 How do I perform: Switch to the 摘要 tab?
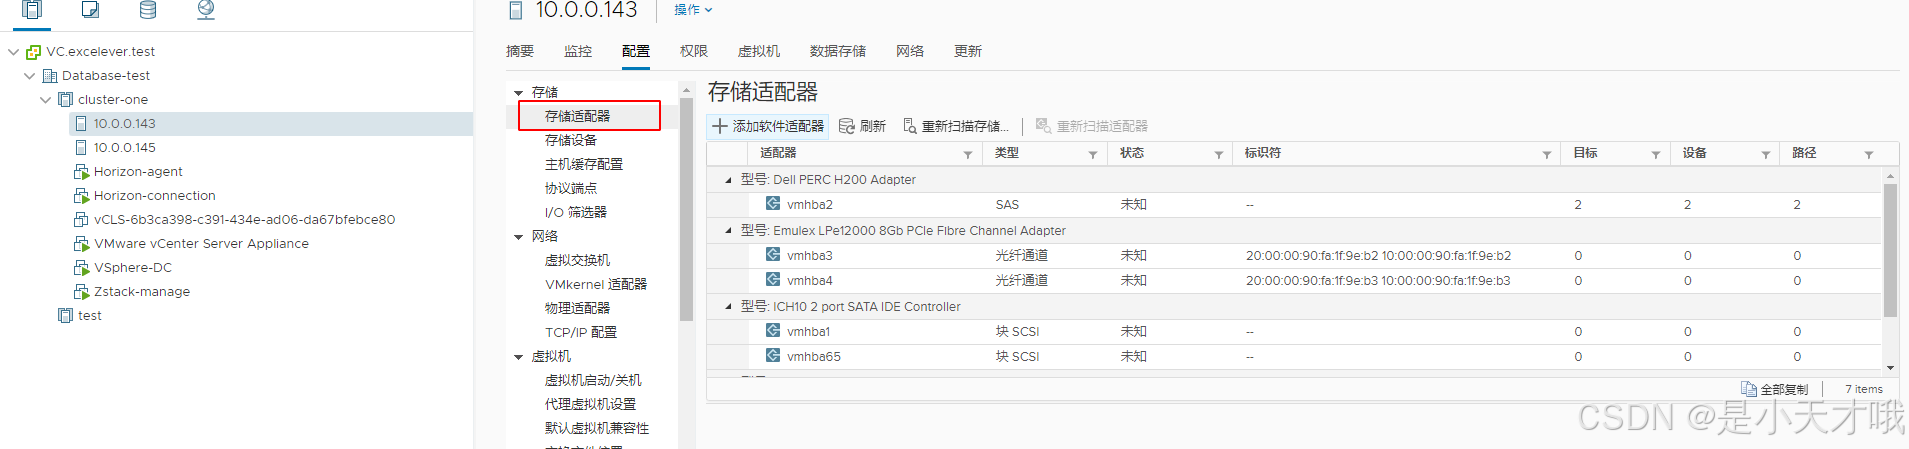520,51
